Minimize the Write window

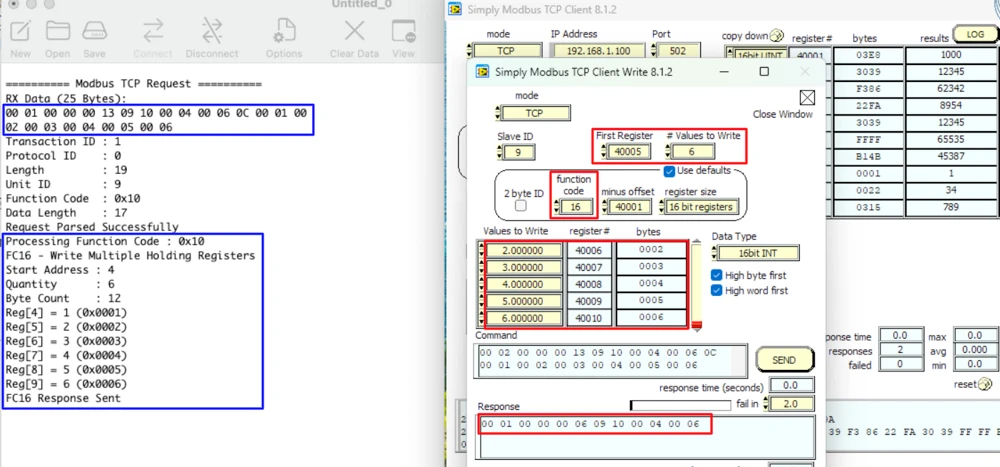click(724, 71)
